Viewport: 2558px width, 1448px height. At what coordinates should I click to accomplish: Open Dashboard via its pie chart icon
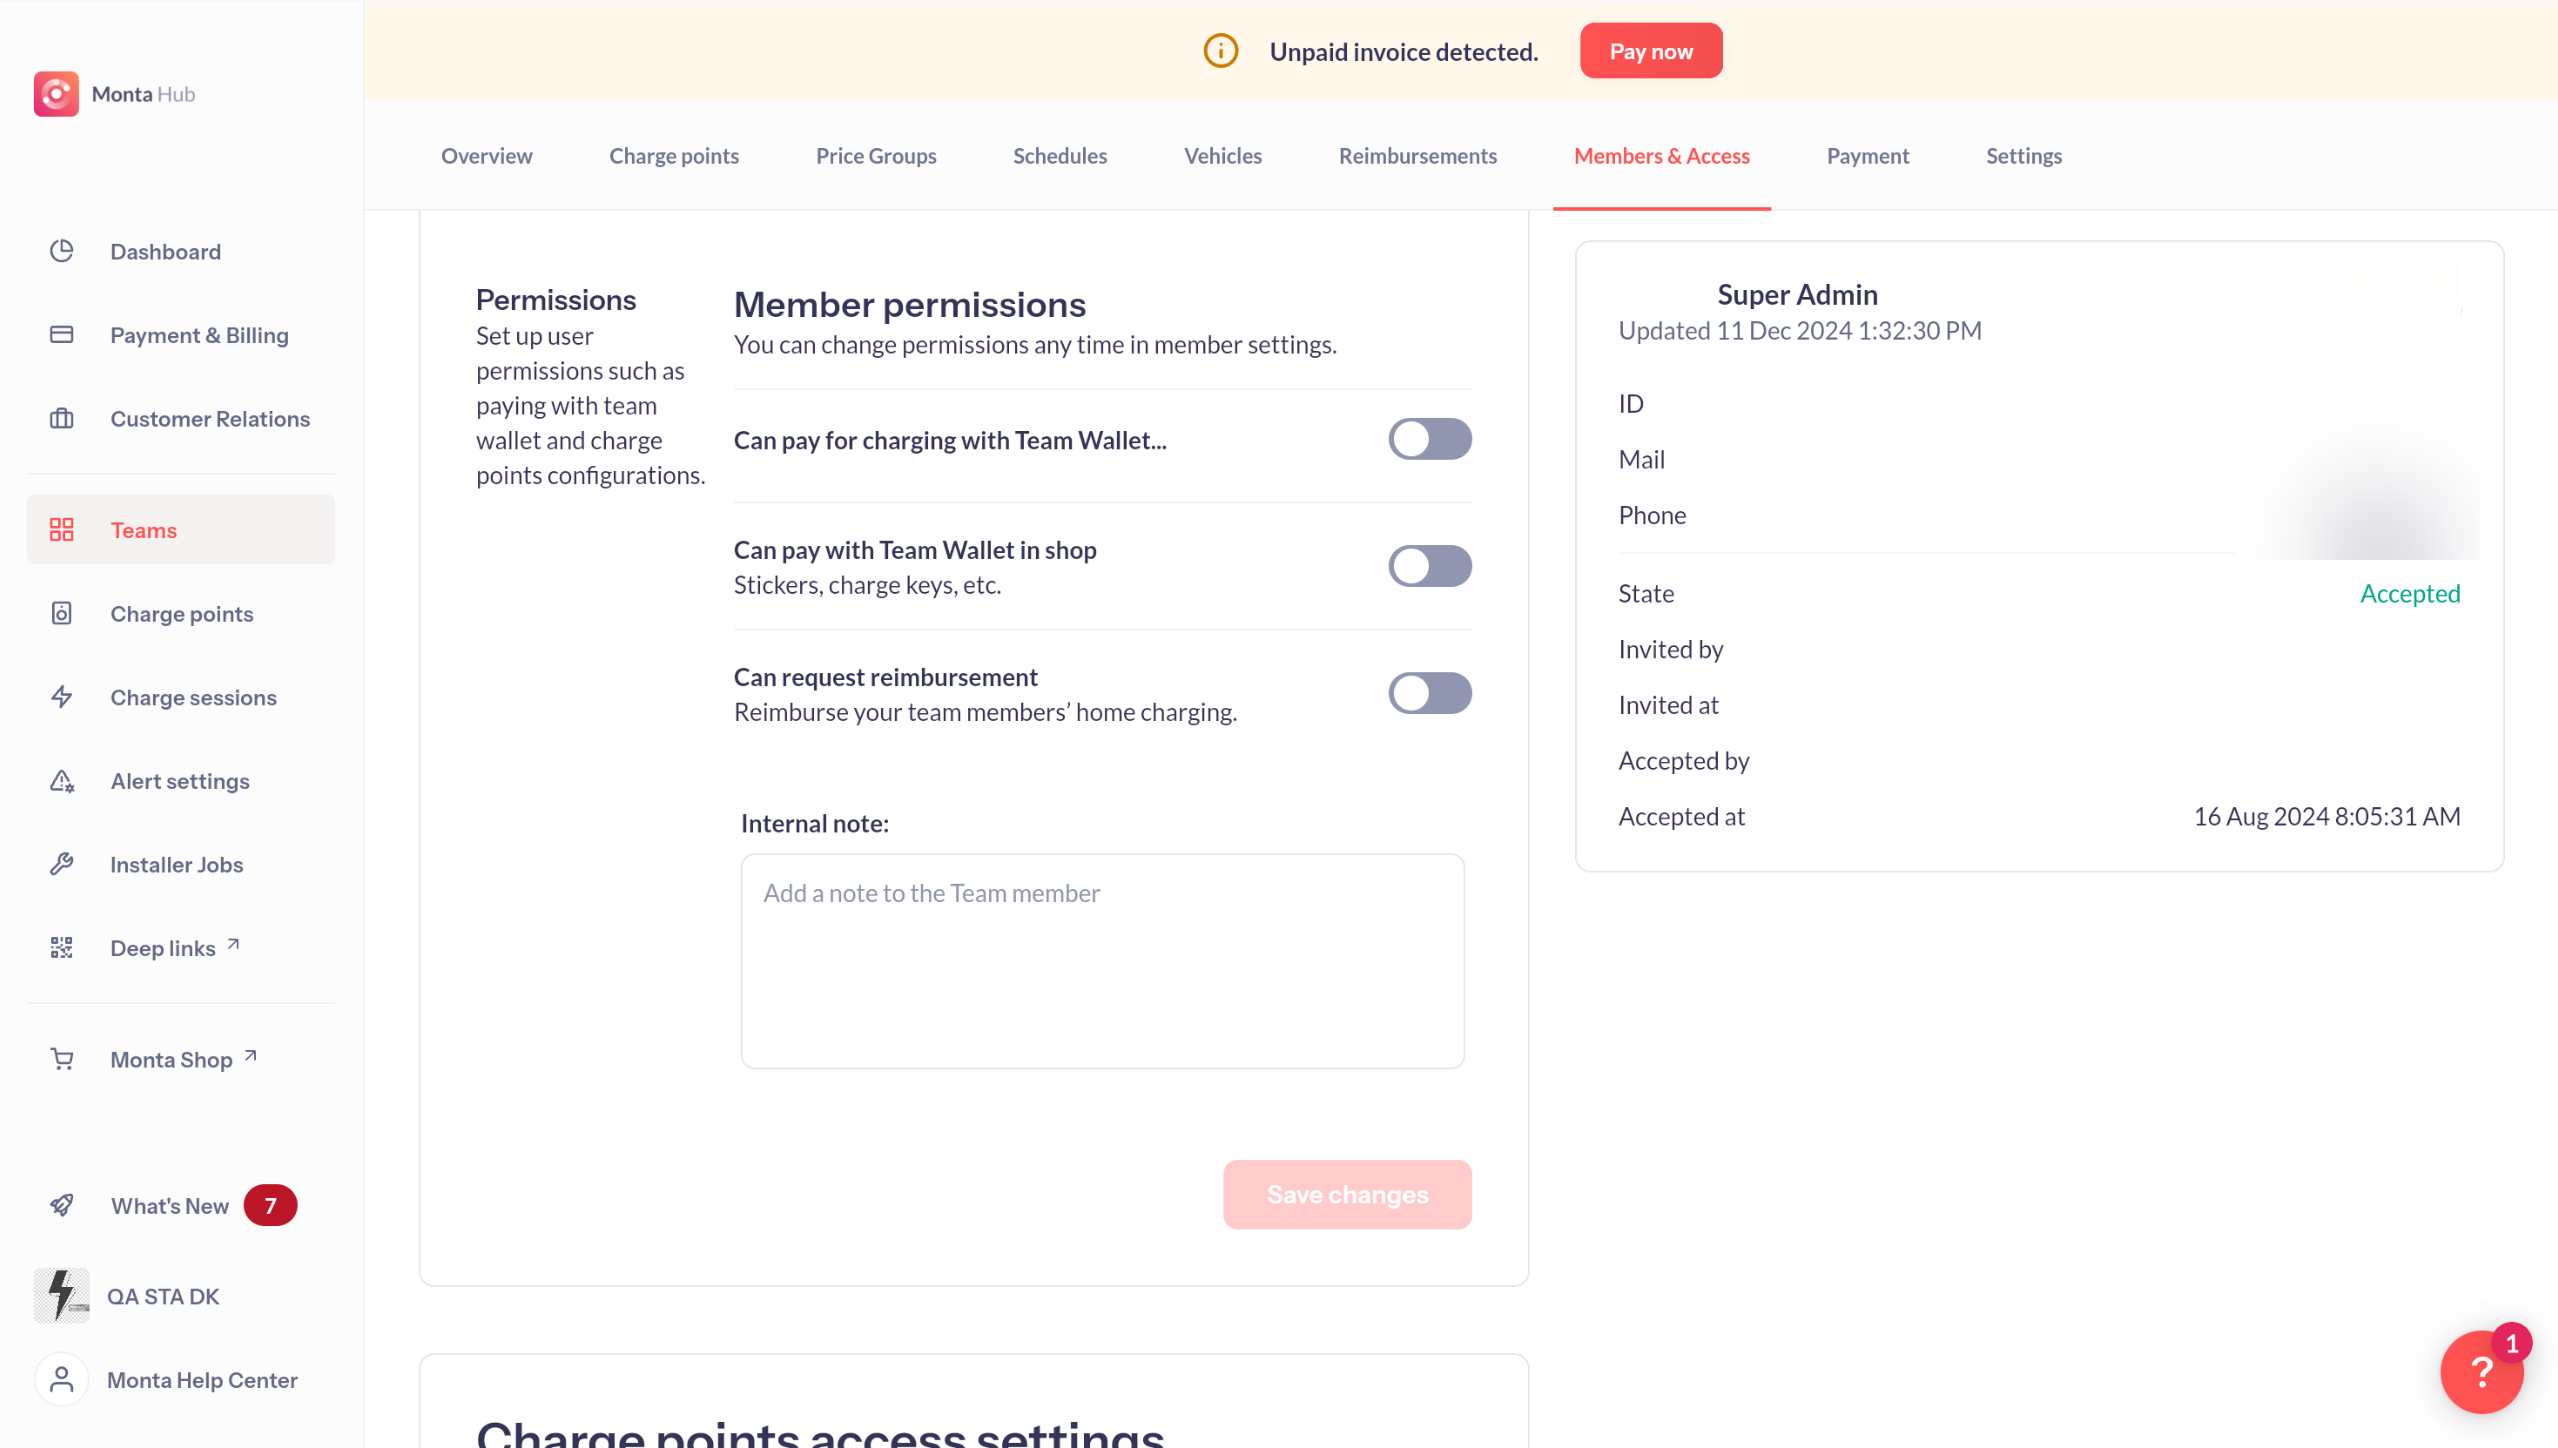click(x=62, y=251)
